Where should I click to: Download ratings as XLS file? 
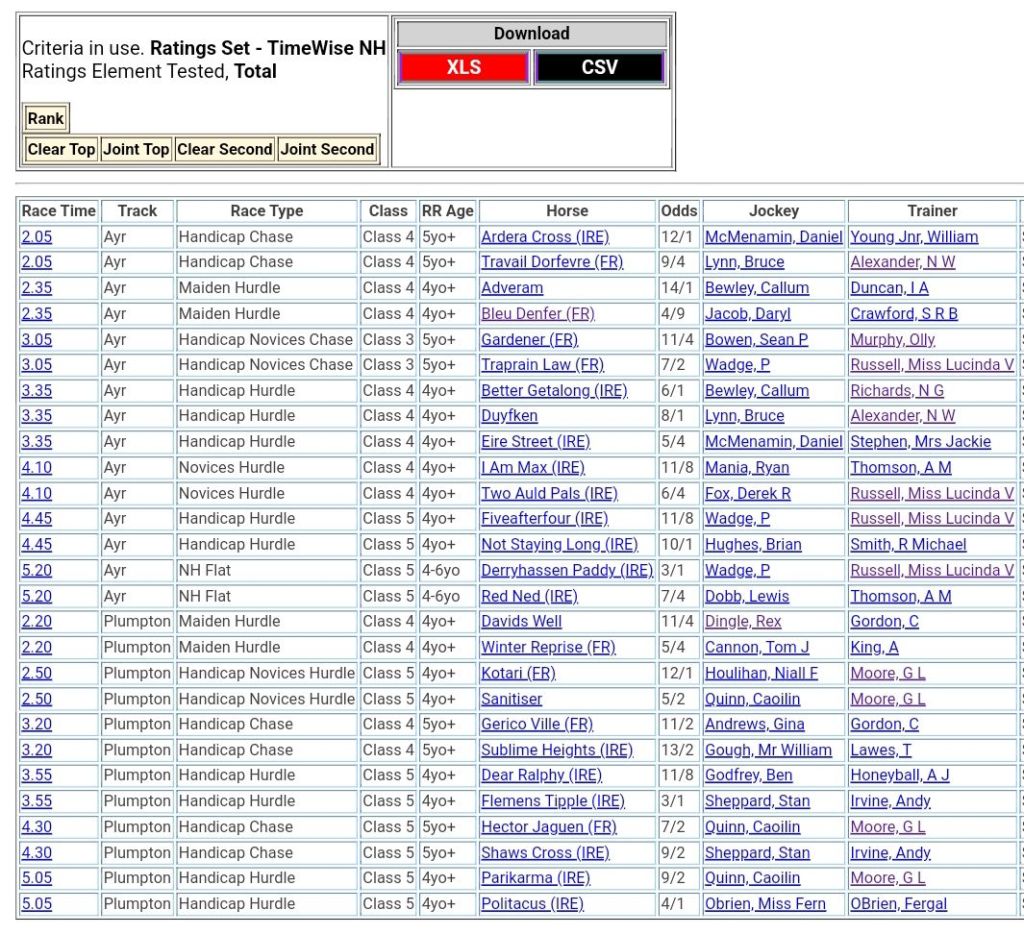click(x=463, y=68)
